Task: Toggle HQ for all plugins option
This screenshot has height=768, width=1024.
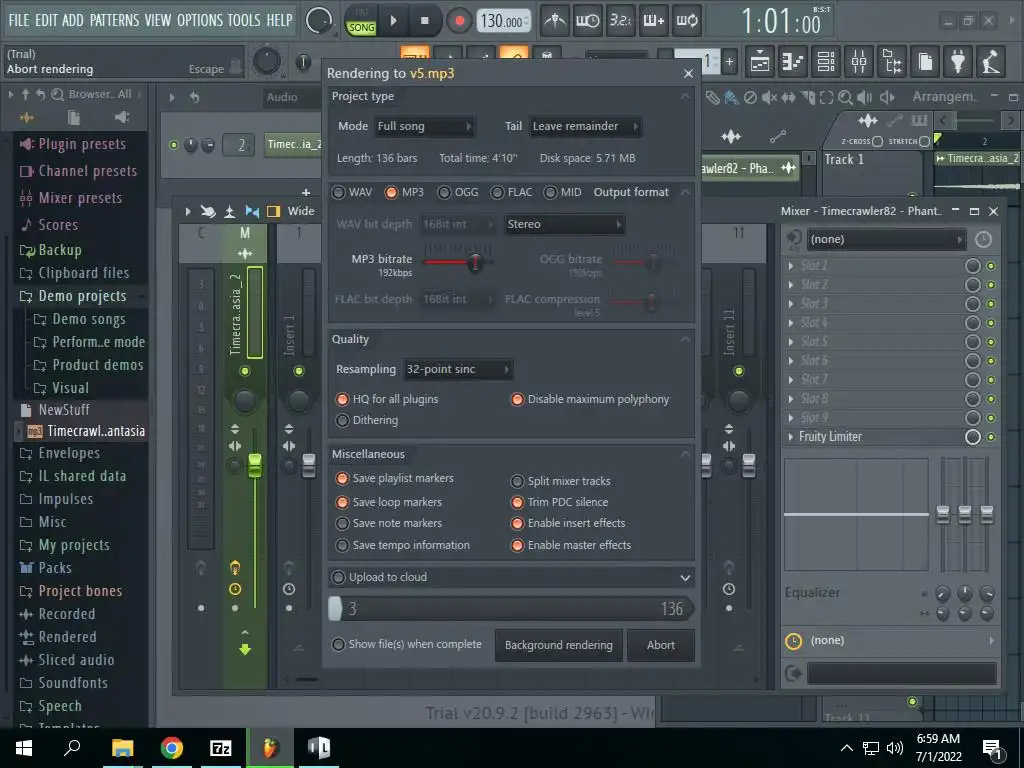Action: (x=387, y=399)
